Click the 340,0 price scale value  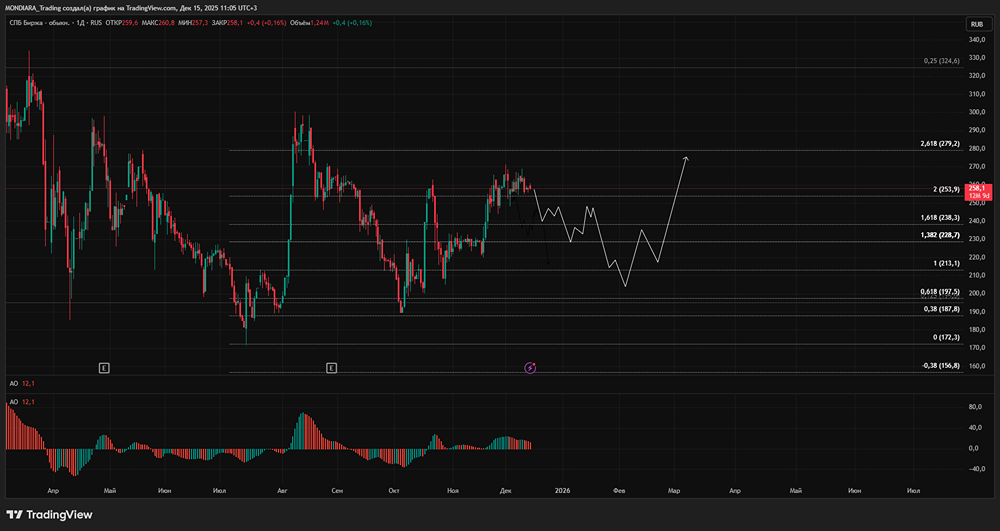pos(977,40)
